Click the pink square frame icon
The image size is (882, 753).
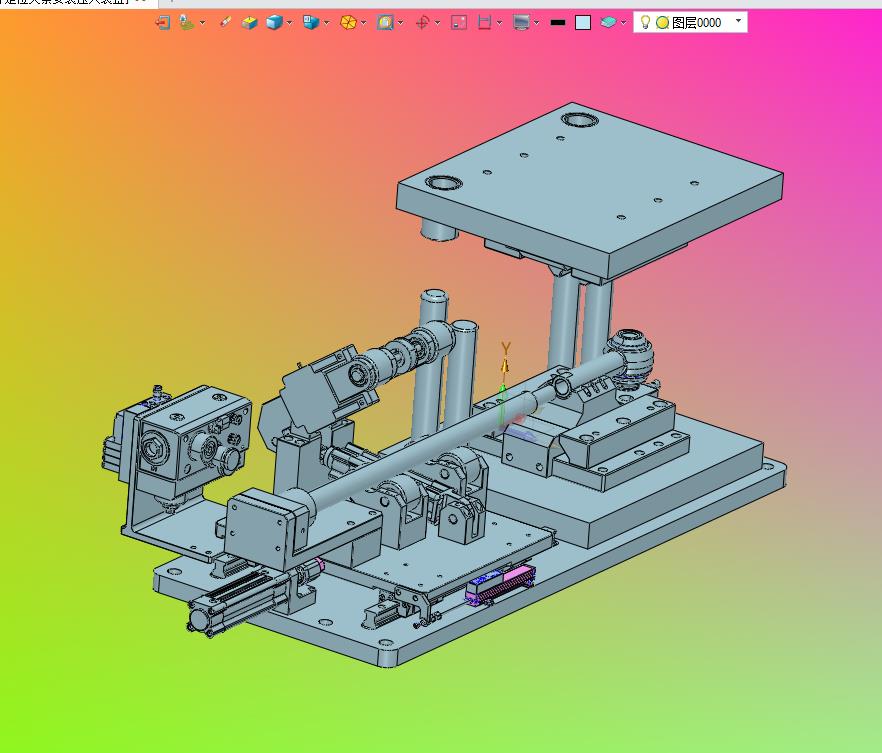pos(459,22)
